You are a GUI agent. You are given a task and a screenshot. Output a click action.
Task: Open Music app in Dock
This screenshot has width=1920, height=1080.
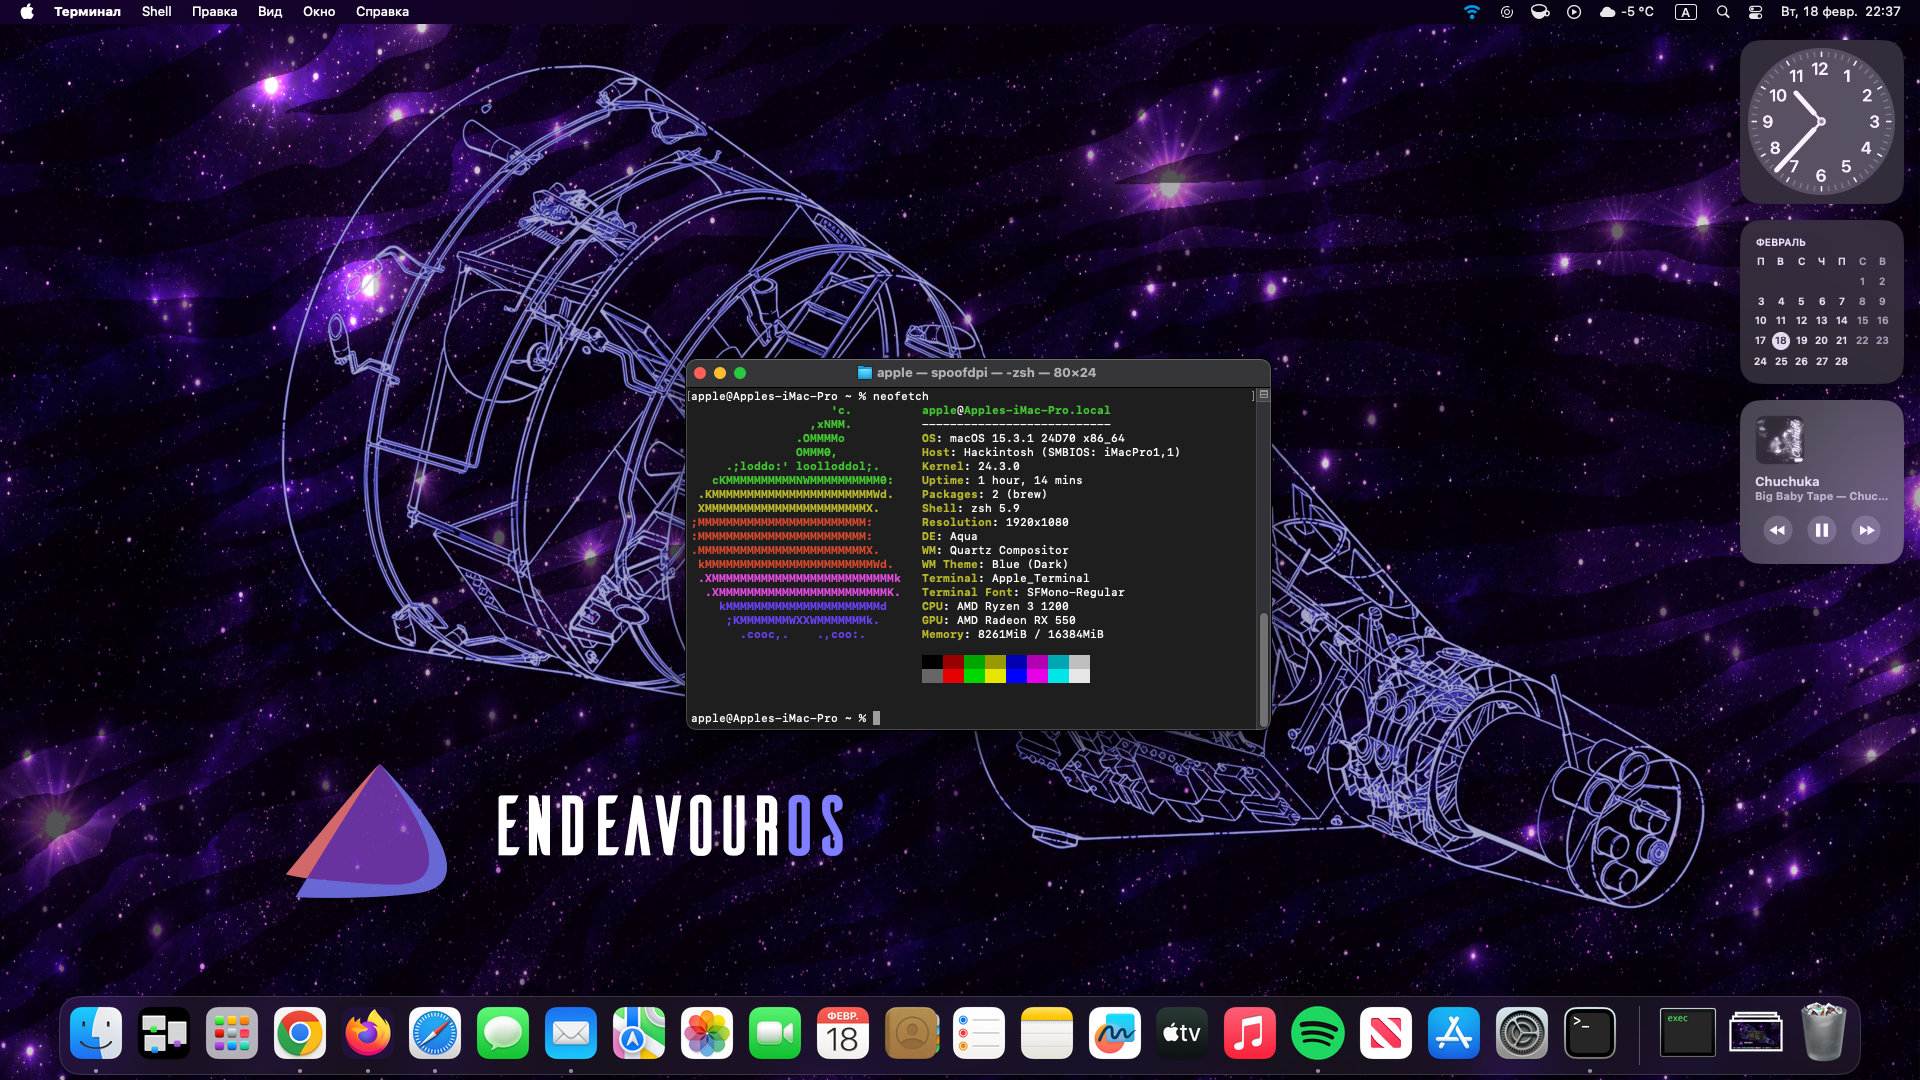[x=1250, y=1033]
